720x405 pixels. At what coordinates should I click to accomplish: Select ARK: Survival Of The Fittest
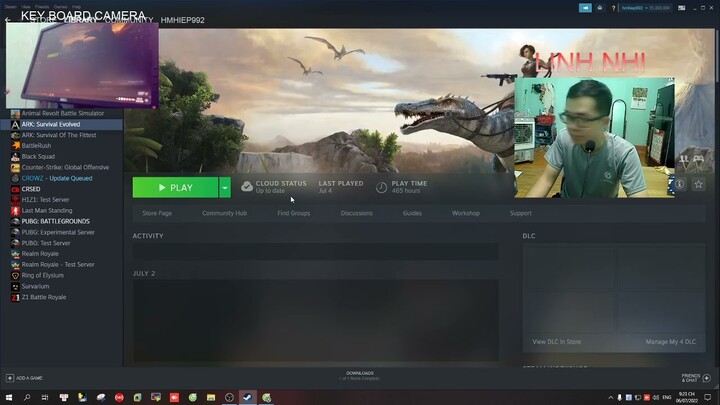coord(59,135)
